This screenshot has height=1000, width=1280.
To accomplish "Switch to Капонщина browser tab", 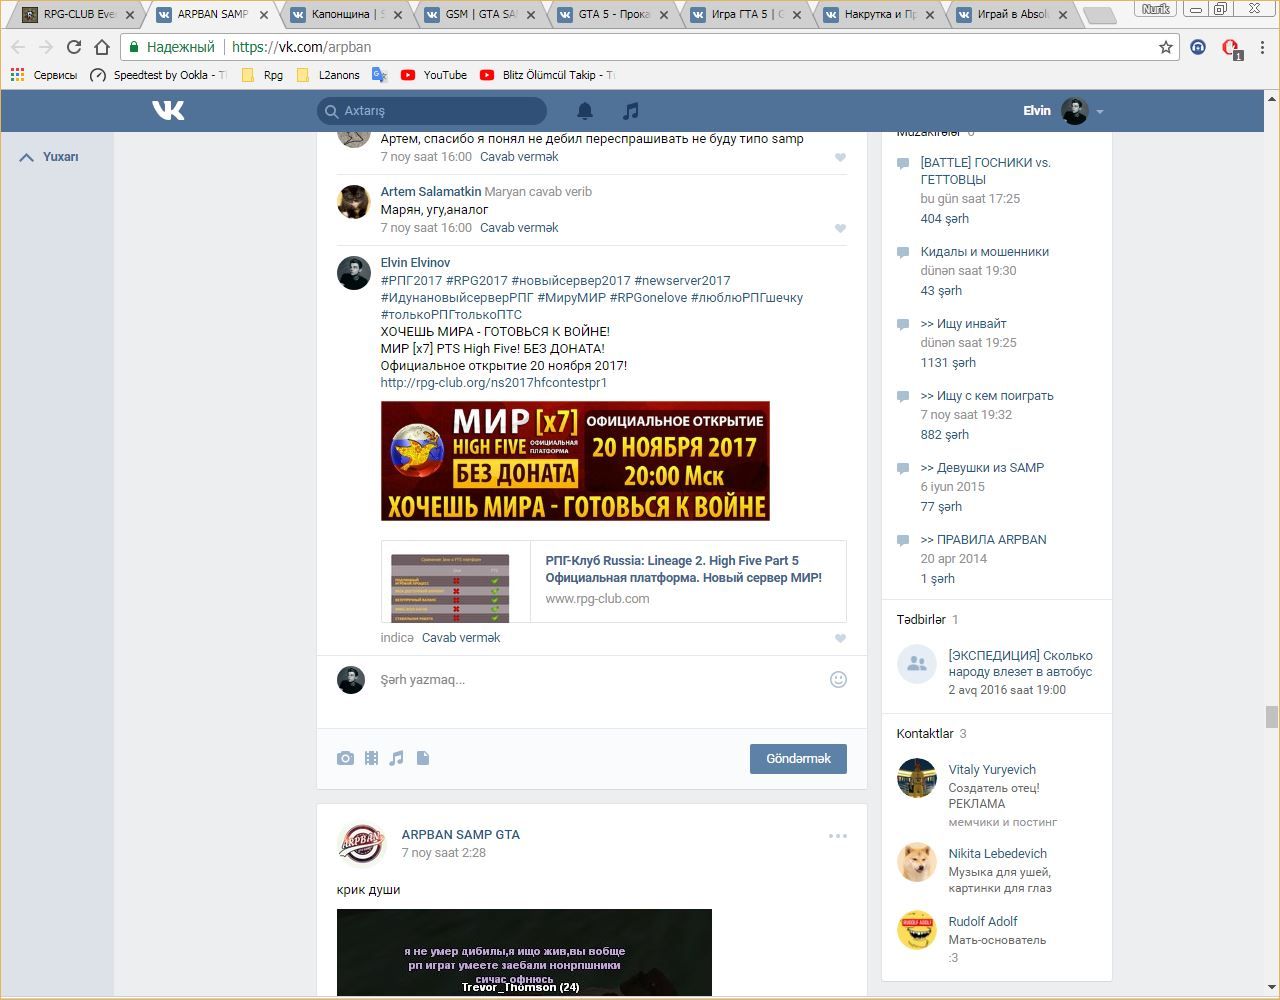I will (x=345, y=14).
